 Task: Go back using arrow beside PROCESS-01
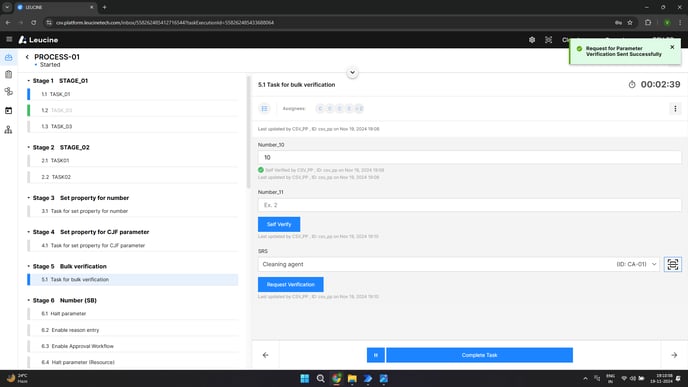point(27,57)
